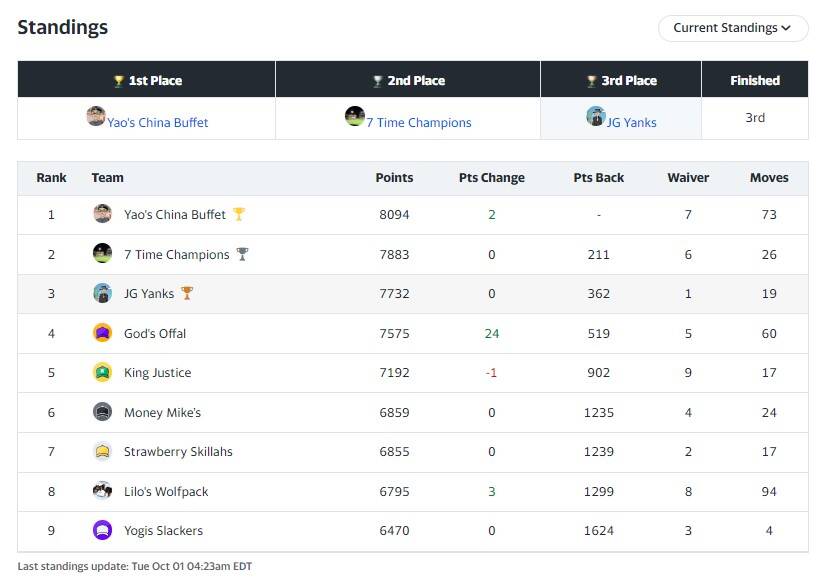Click Lilo's Wolfpack team avatar
Image resolution: width=823 pixels, height=580 pixels.
(x=102, y=491)
